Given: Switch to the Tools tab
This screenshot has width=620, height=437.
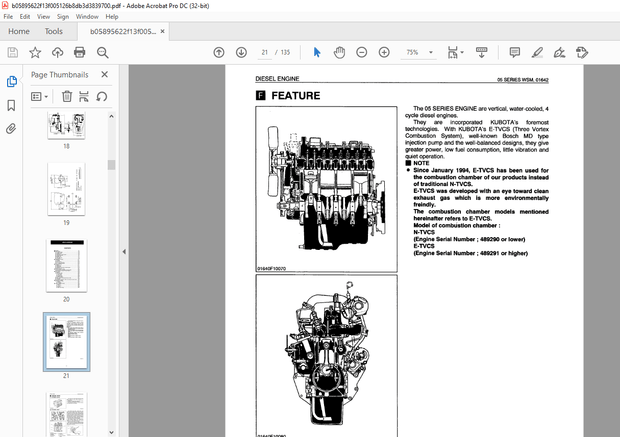Looking at the screenshot, I should point(54,31).
